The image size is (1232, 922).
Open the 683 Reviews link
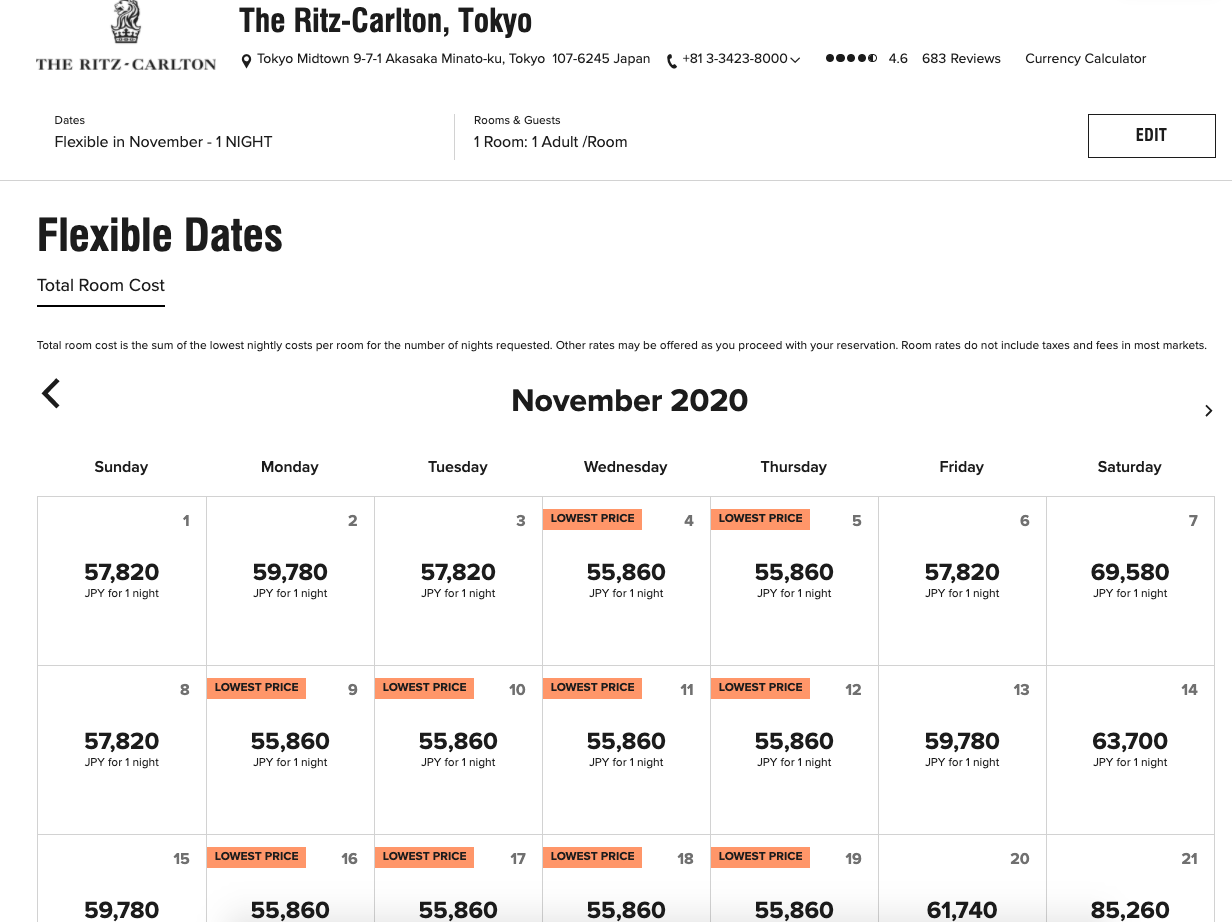pyautogui.click(x=961, y=59)
